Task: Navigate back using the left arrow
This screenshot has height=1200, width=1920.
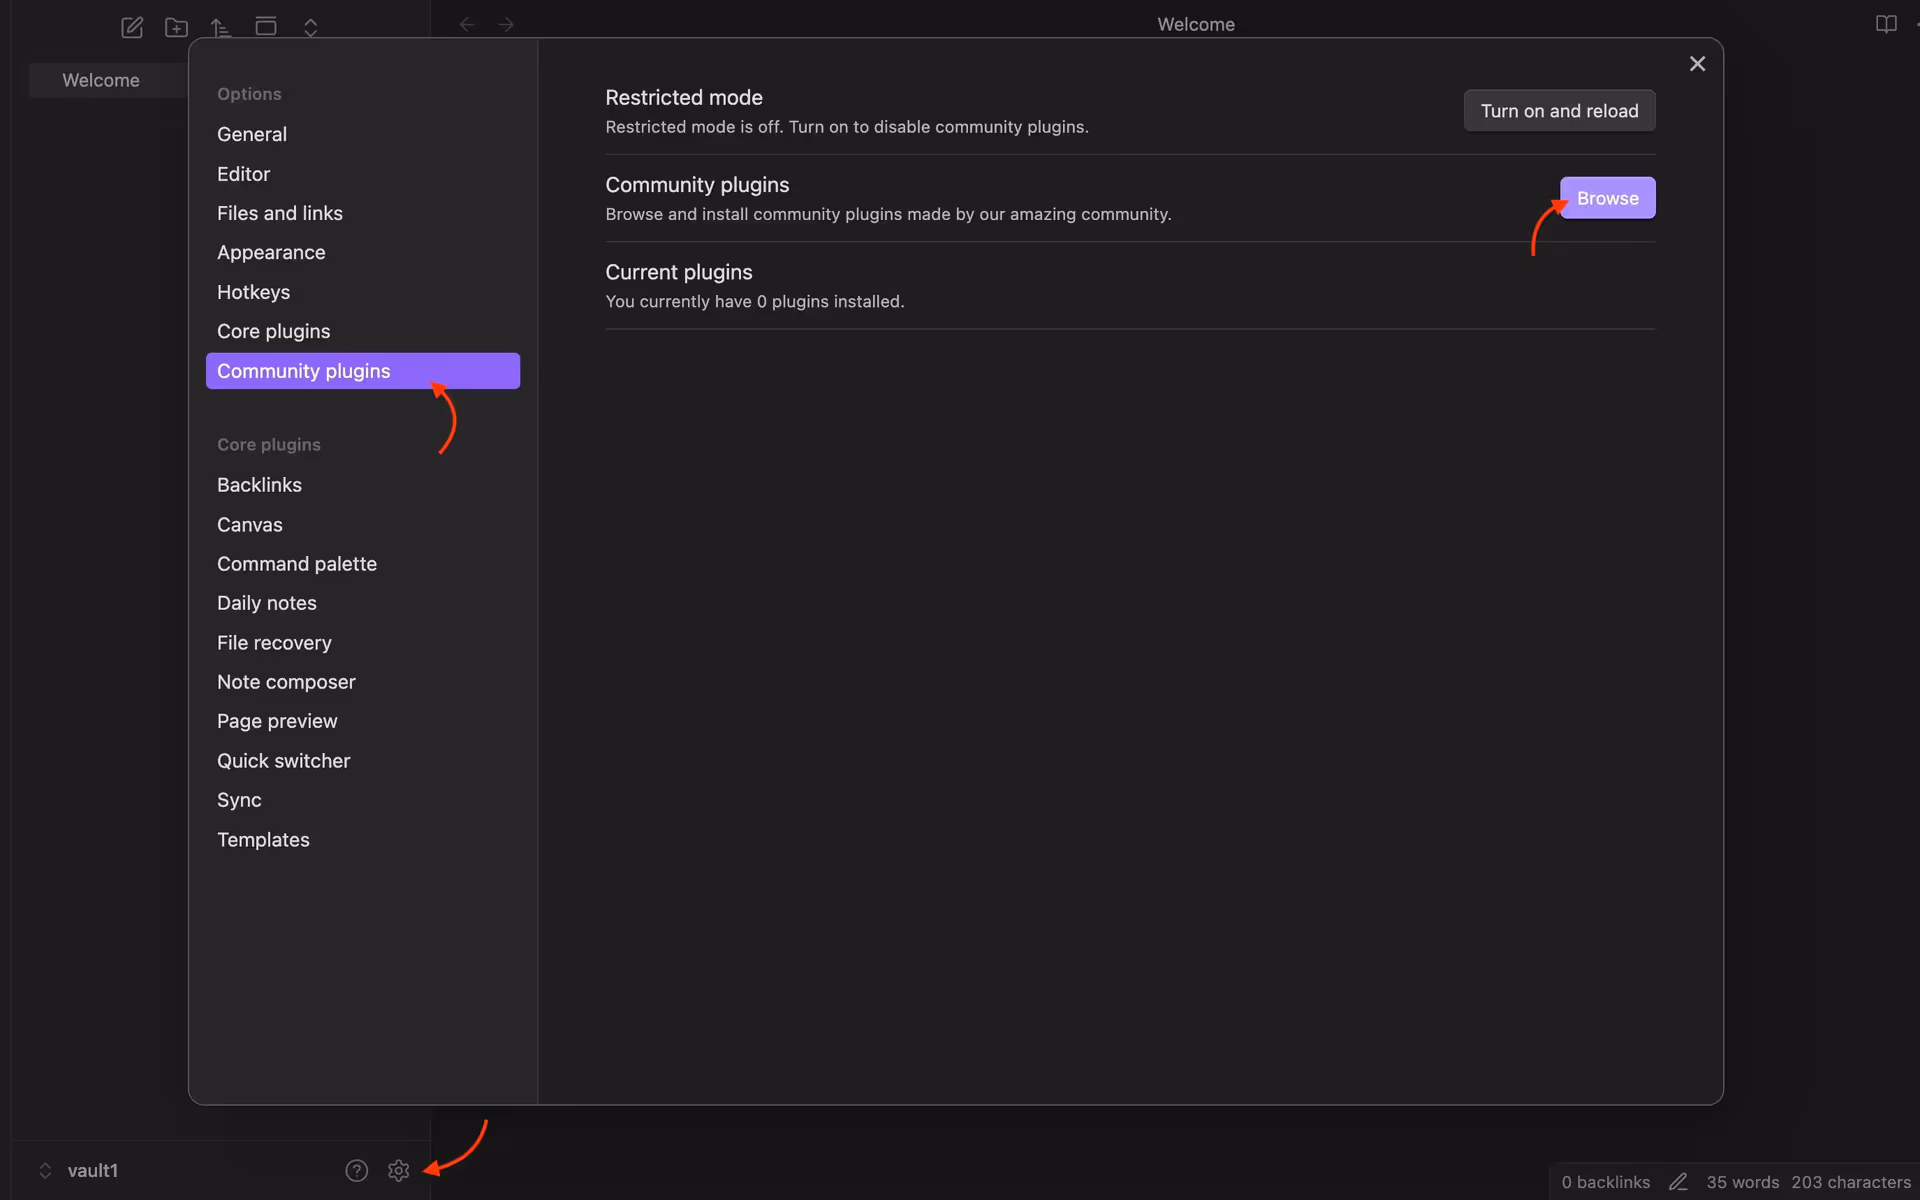Action: (x=466, y=24)
